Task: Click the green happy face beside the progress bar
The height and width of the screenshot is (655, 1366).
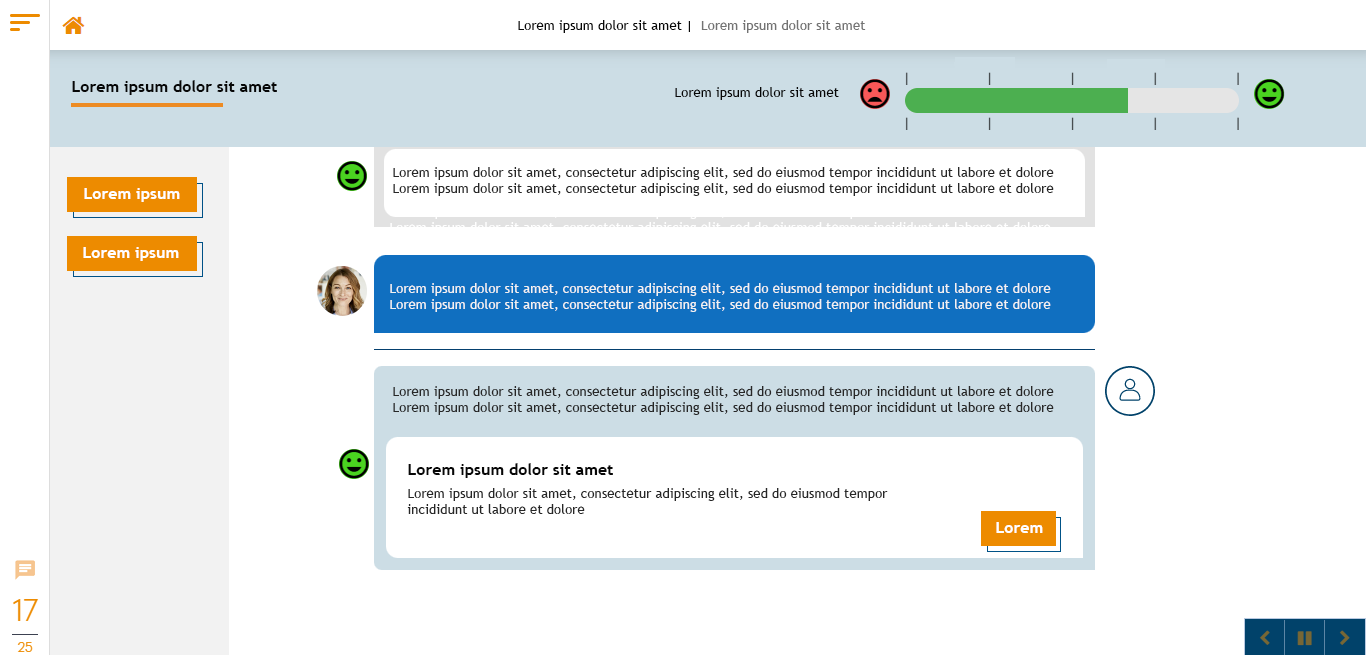Action: coord(1269,94)
